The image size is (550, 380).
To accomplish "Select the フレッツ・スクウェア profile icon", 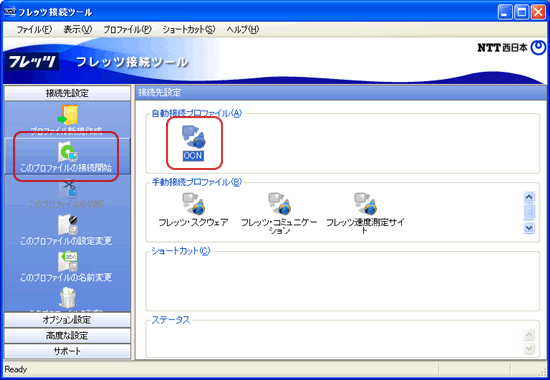I will point(193,204).
